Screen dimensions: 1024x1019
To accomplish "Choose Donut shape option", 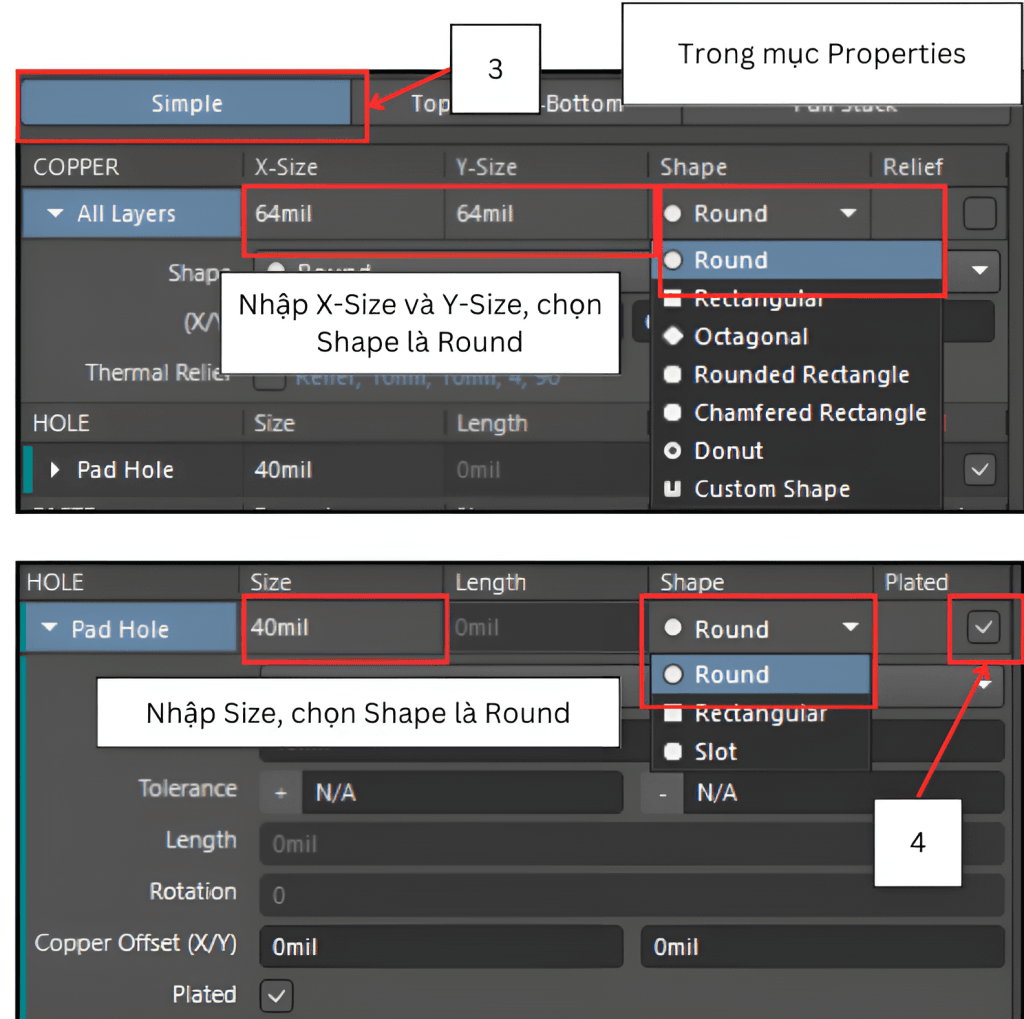I will coord(728,451).
